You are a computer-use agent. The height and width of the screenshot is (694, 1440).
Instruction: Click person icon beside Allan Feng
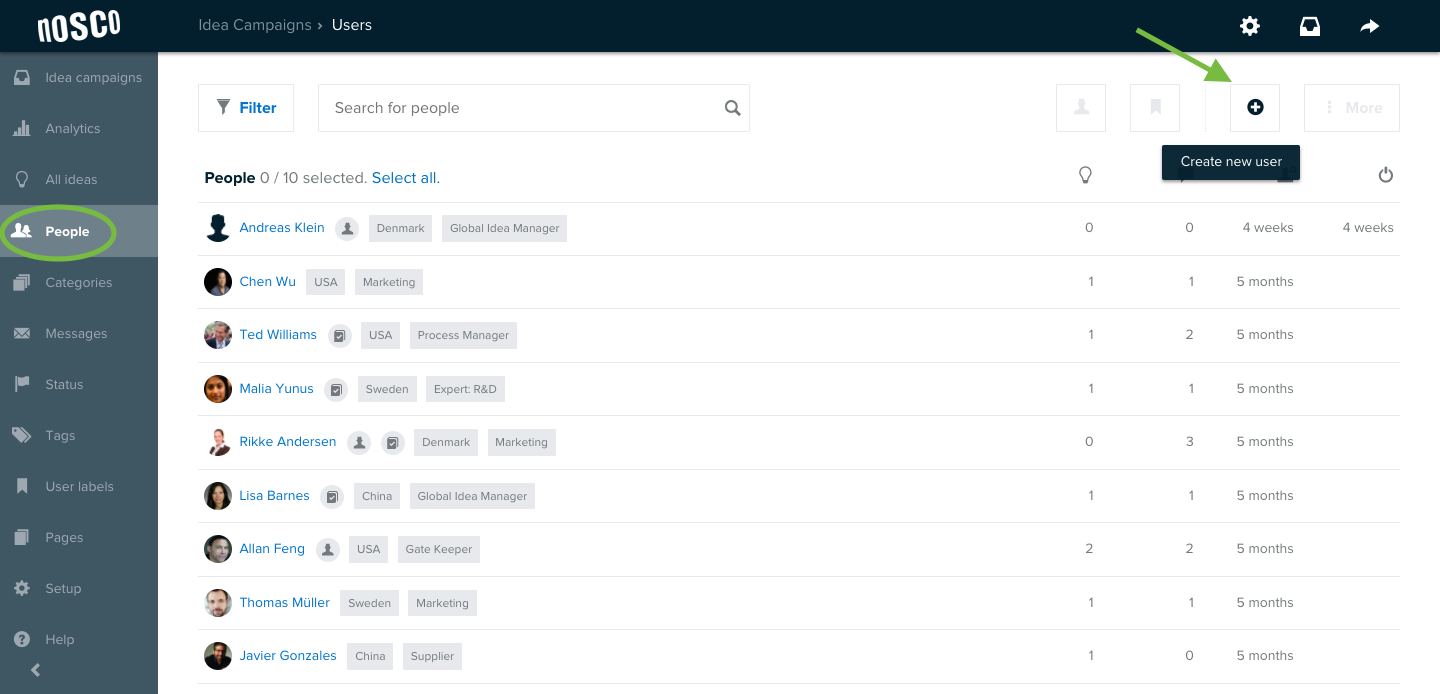pos(328,549)
